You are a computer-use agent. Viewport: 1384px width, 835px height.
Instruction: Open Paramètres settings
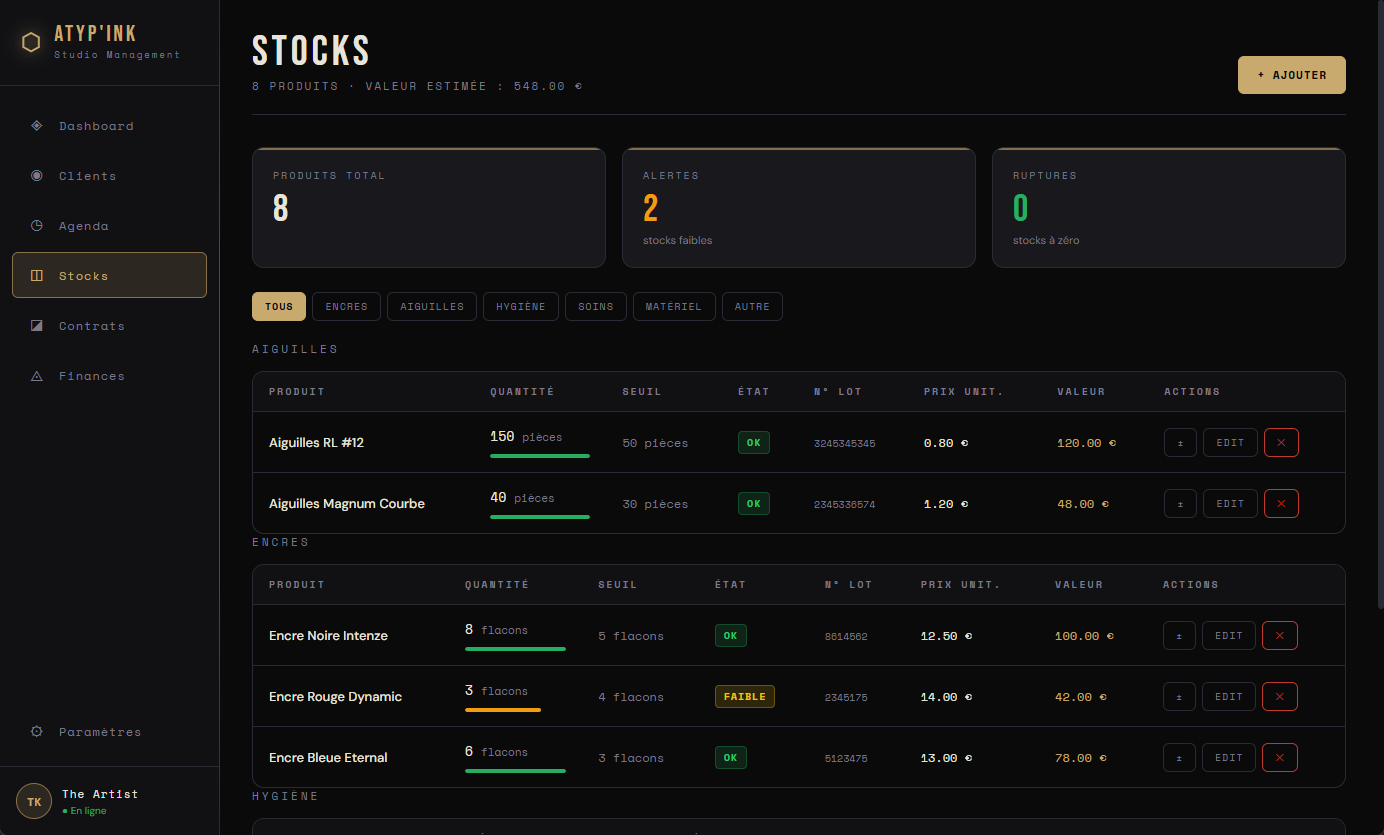tap(109, 732)
